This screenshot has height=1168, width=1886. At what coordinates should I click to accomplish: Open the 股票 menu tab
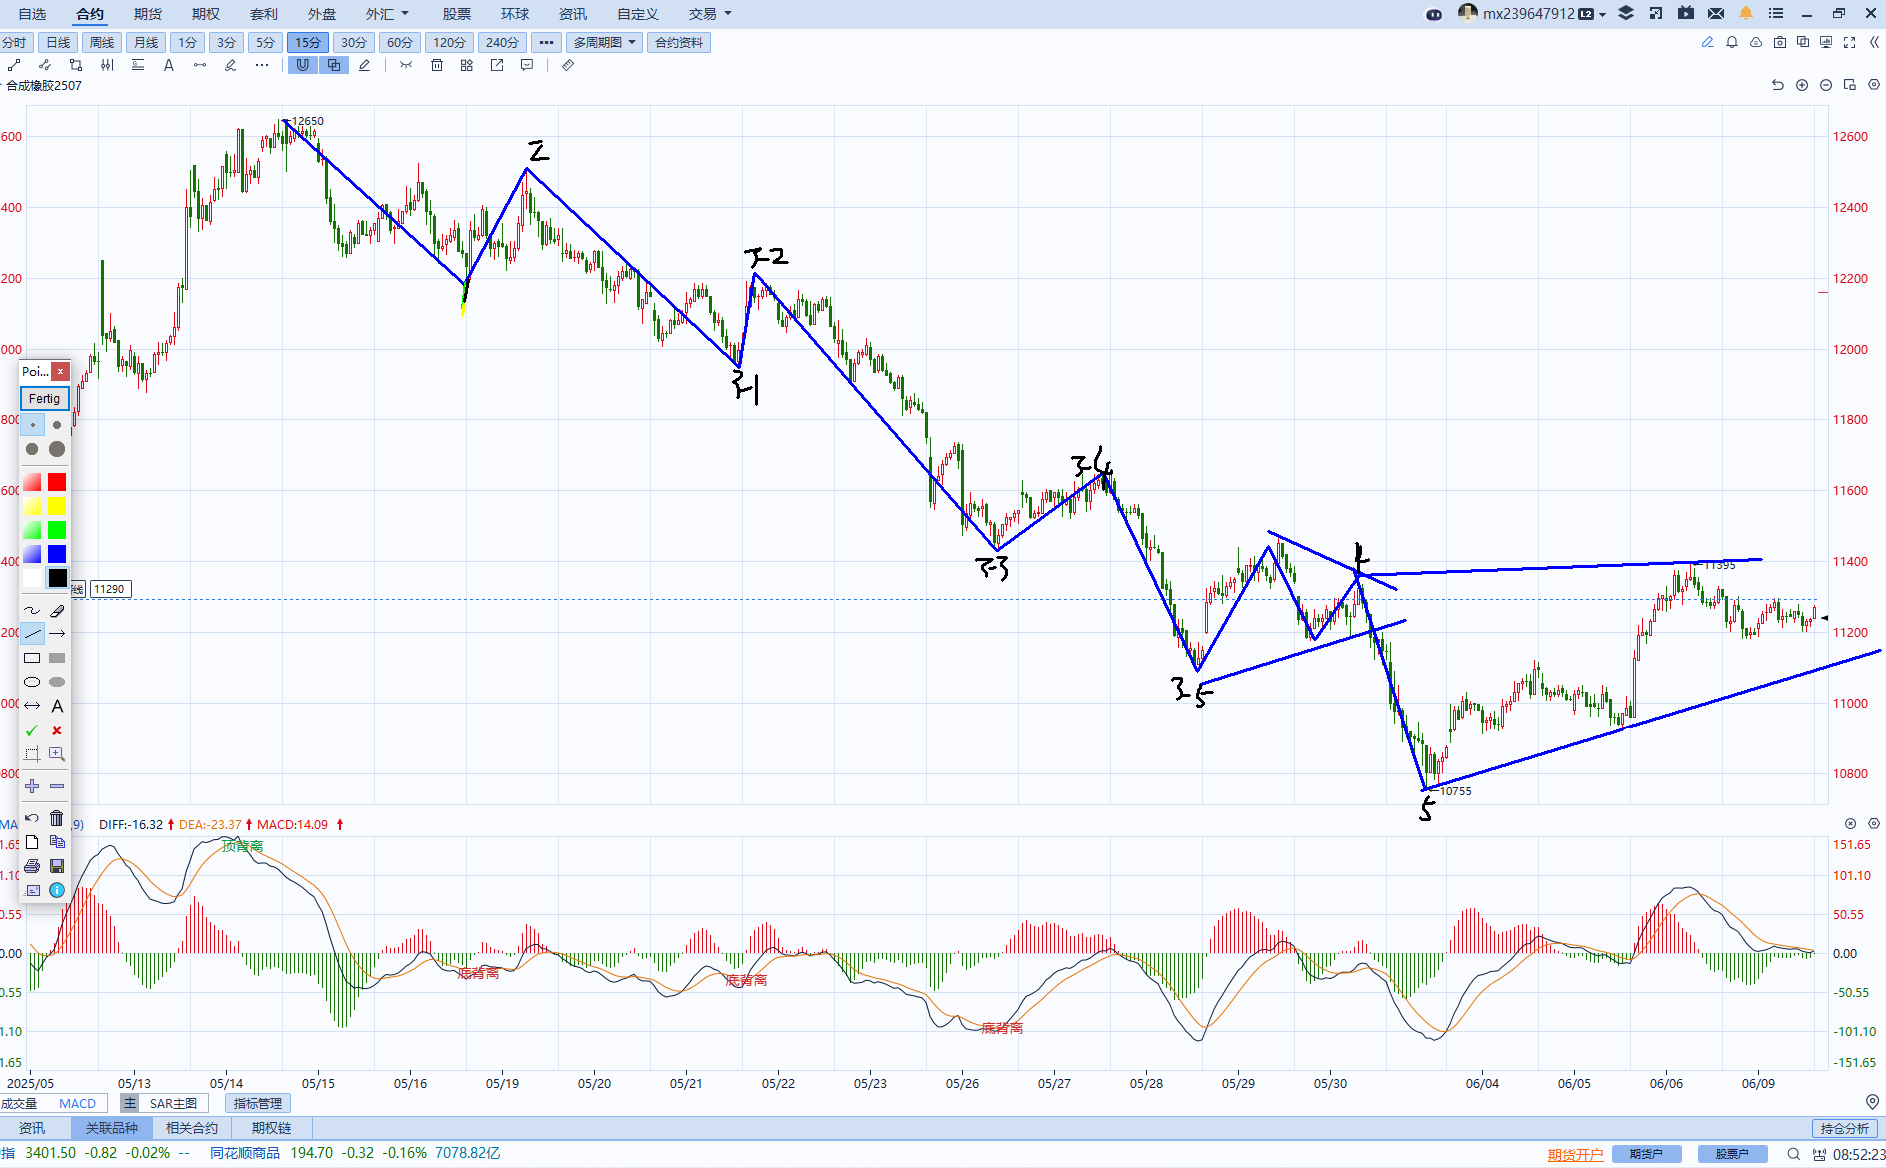tap(457, 14)
